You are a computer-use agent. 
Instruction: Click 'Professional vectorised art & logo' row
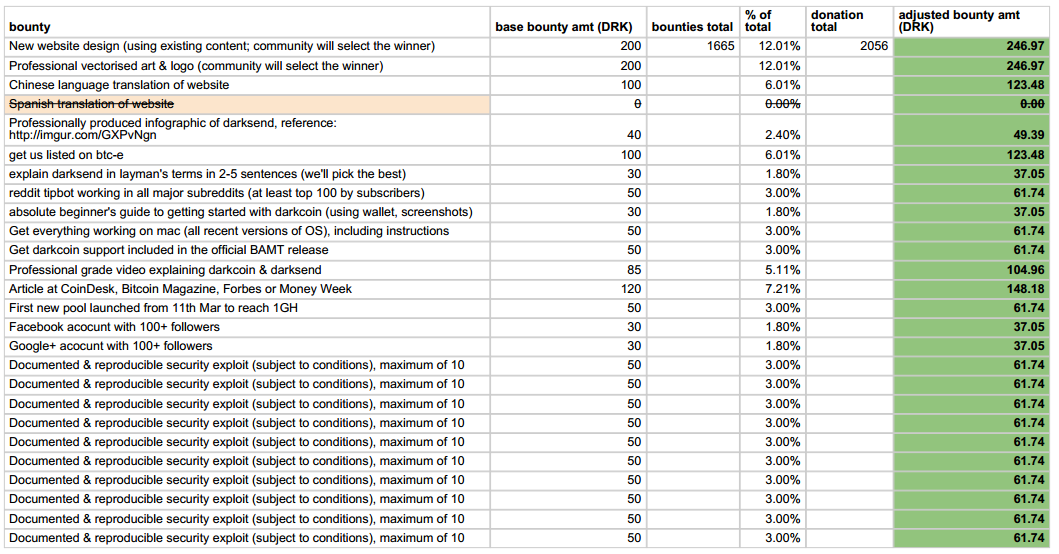click(247, 66)
